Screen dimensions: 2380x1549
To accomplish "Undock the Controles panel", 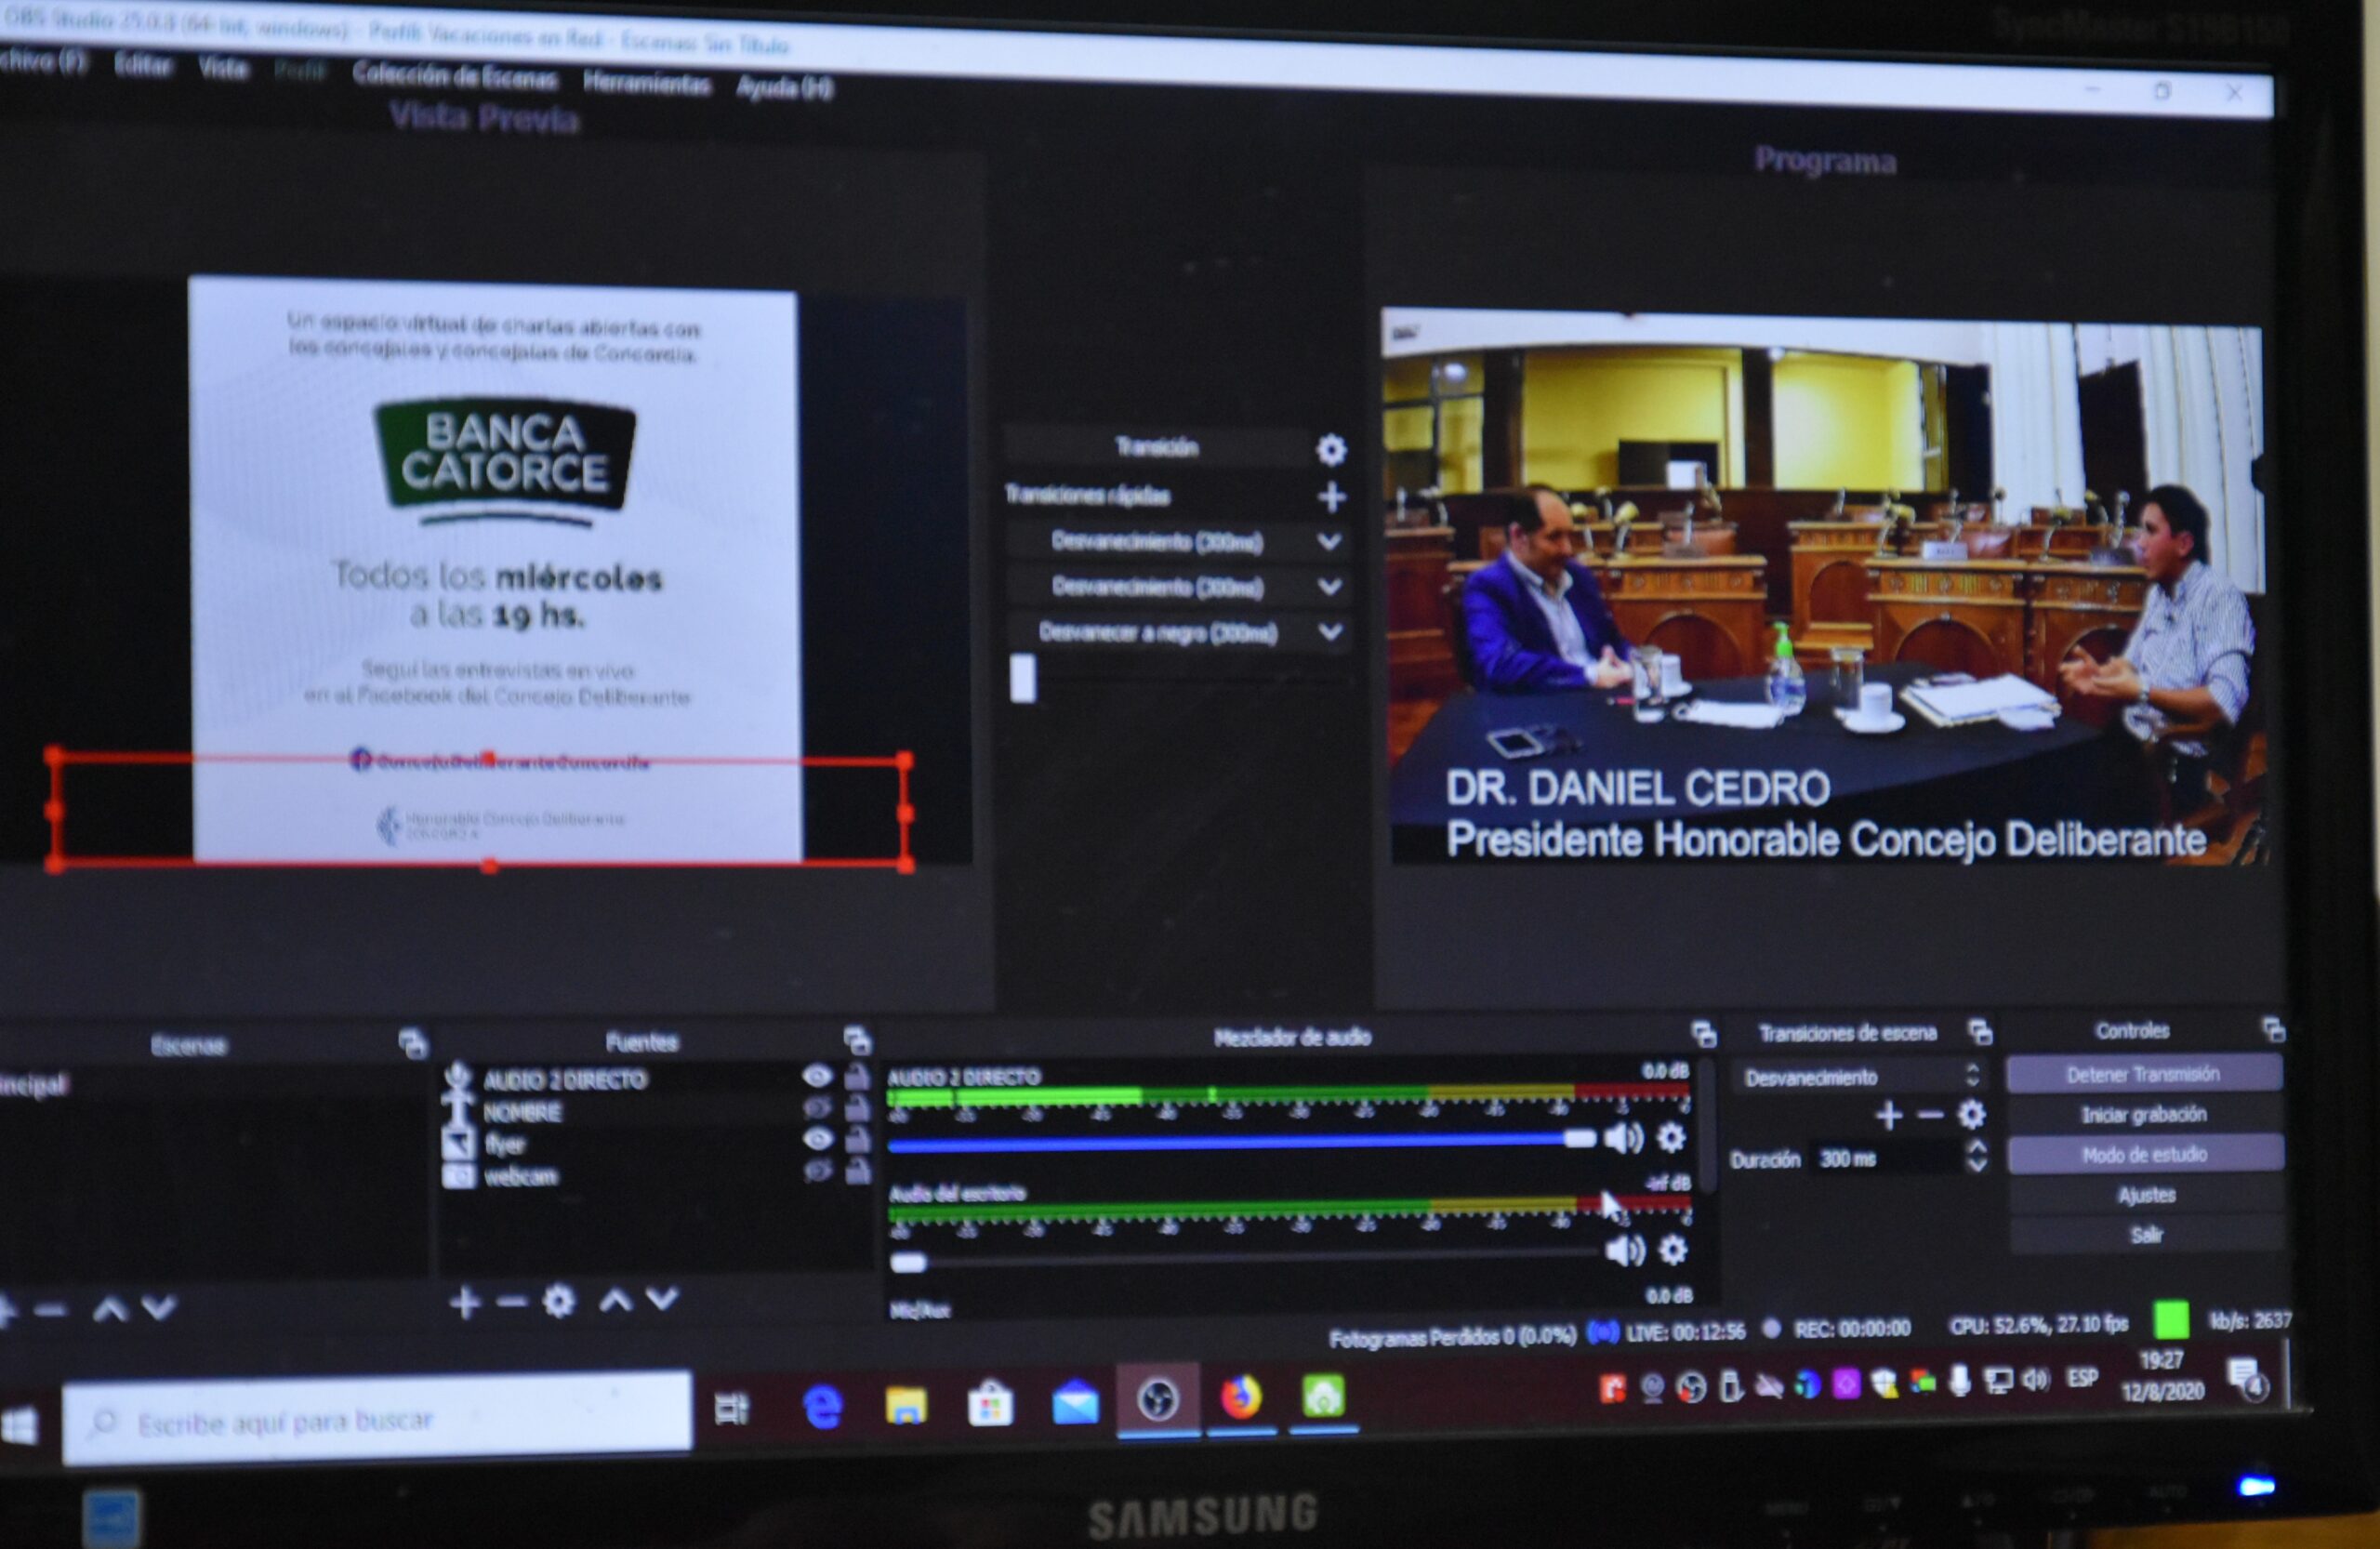I will (x=2273, y=1030).
